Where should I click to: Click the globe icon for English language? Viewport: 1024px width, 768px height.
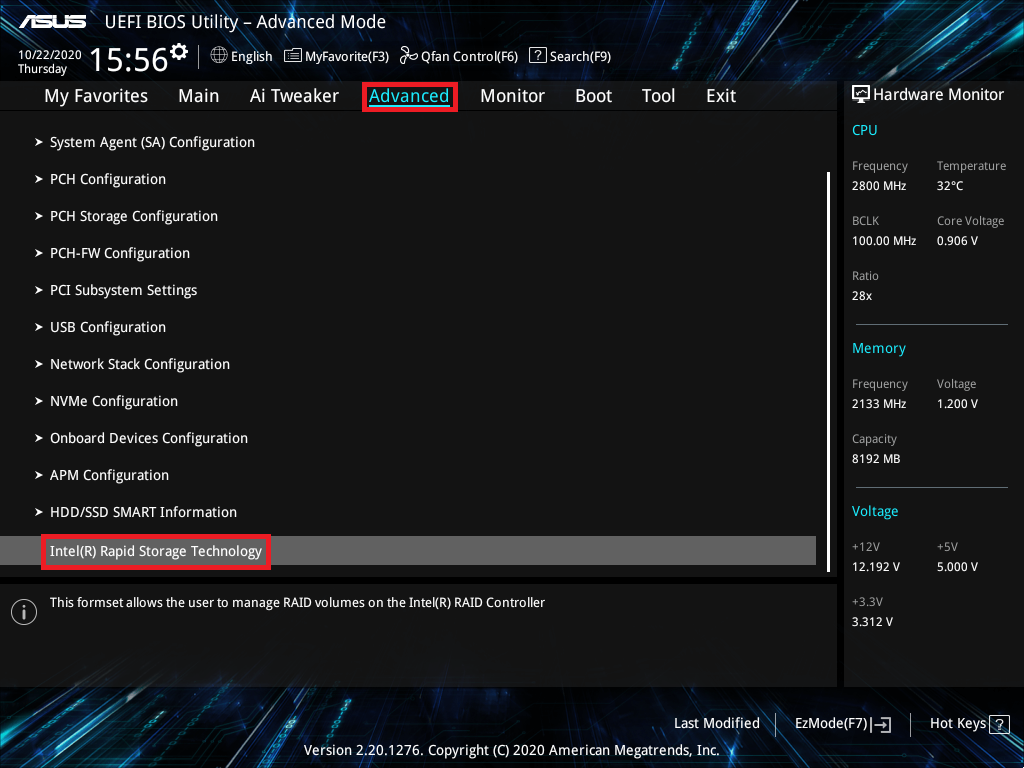coord(219,56)
